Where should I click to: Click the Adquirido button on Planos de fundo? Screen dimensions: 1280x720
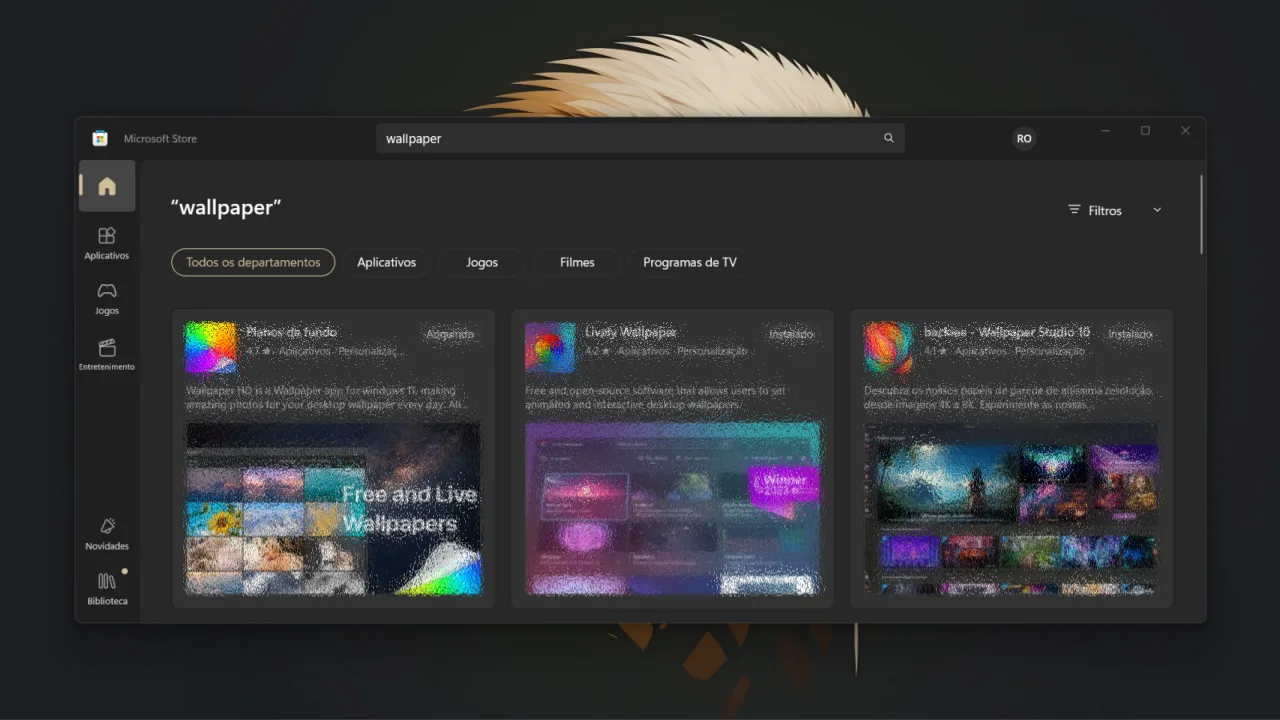coord(450,334)
